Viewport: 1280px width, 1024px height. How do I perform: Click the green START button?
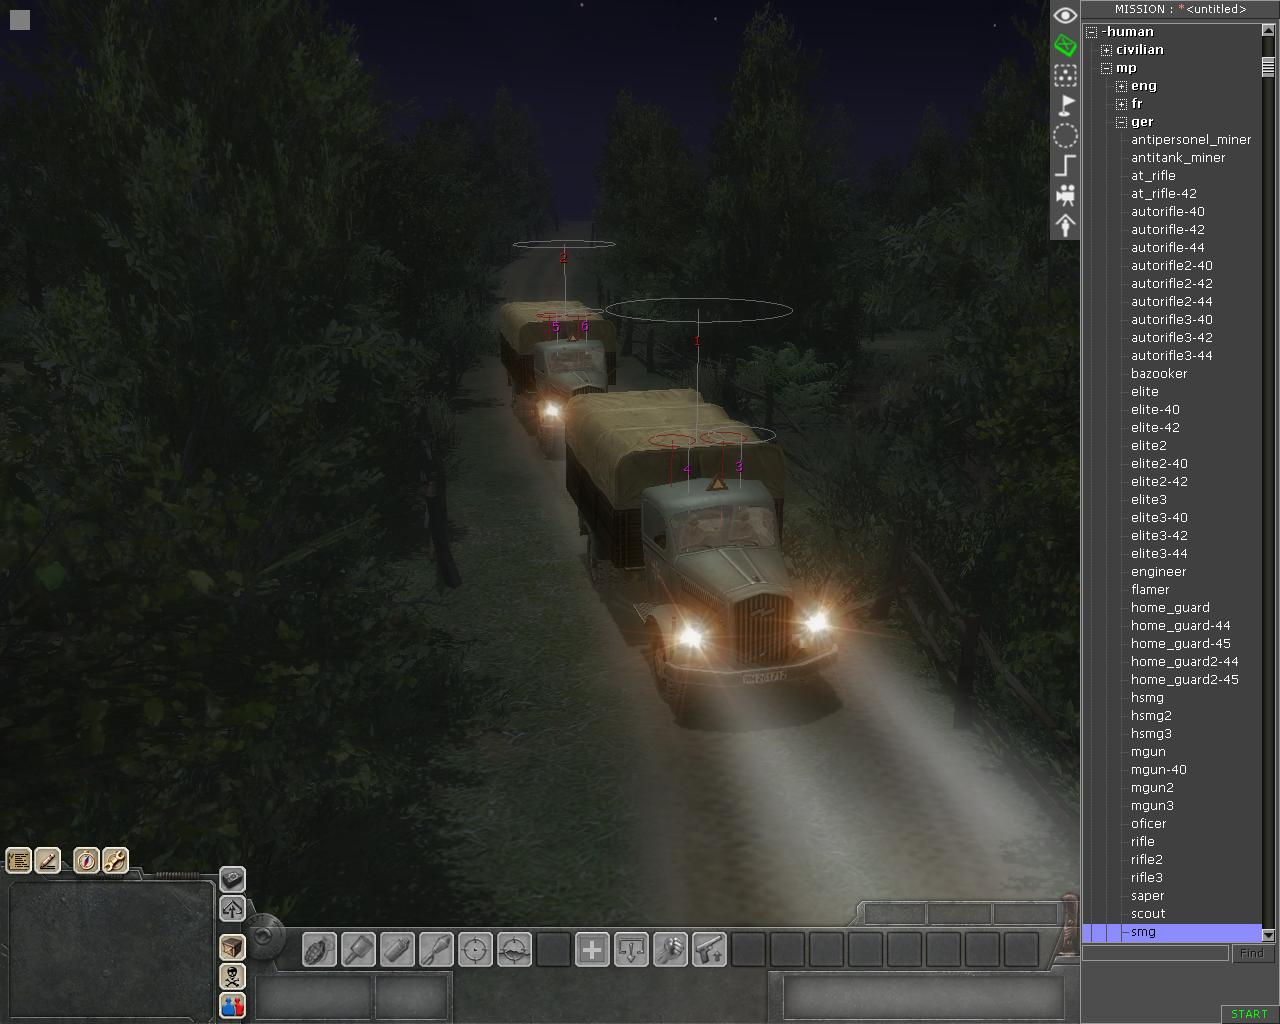[x=1249, y=1014]
